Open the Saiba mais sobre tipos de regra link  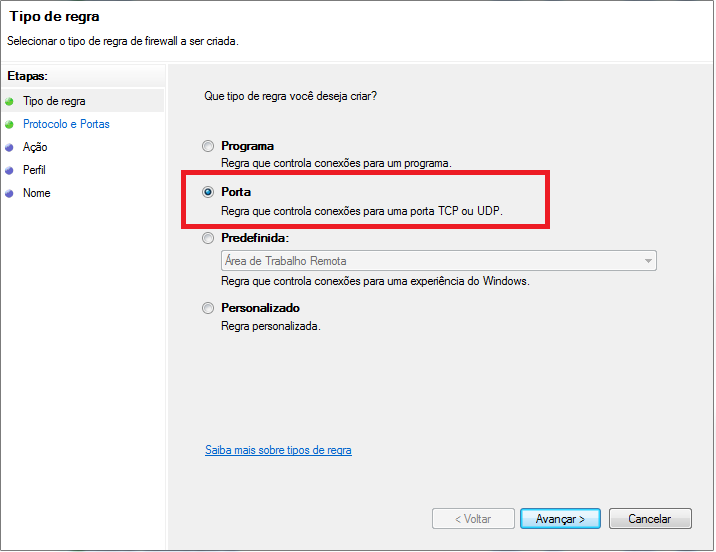pyautogui.click(x=278, y=450)
